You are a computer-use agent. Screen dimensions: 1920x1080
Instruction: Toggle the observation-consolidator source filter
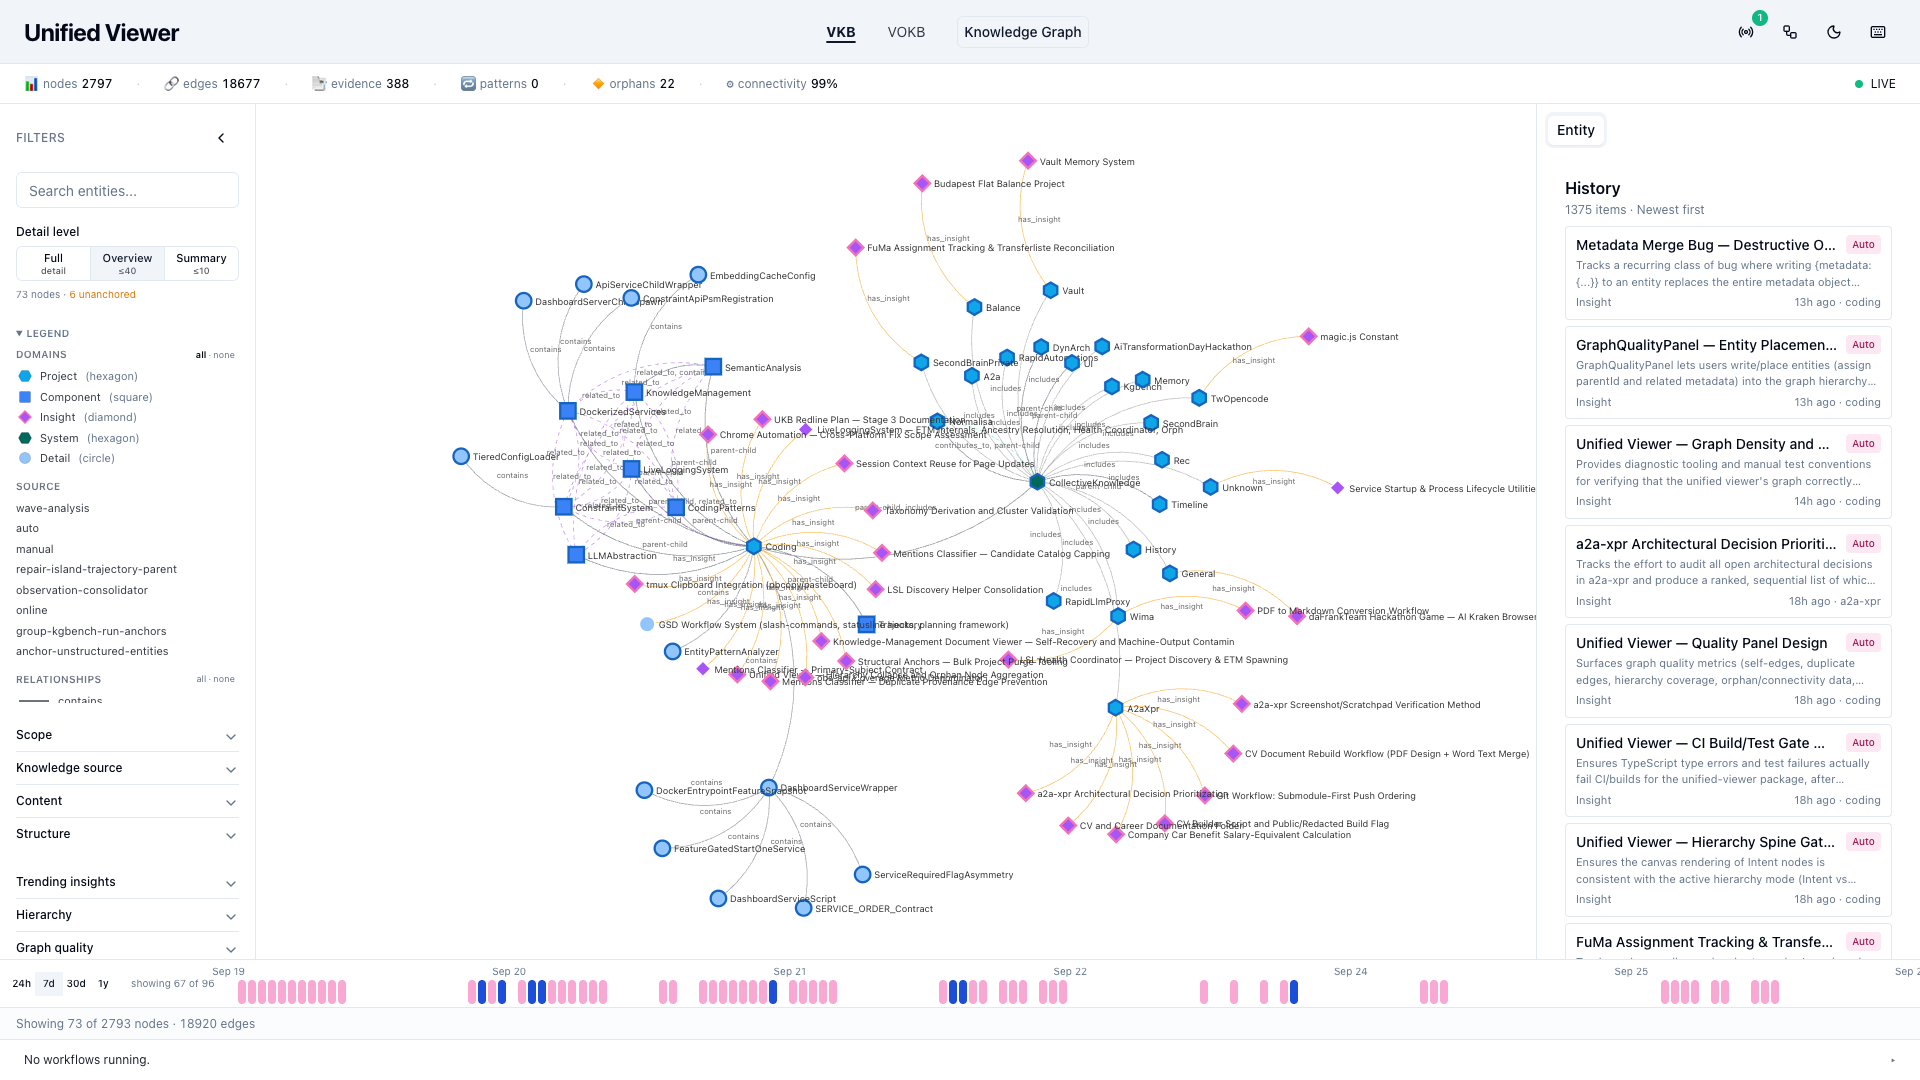tap(82, 590)
